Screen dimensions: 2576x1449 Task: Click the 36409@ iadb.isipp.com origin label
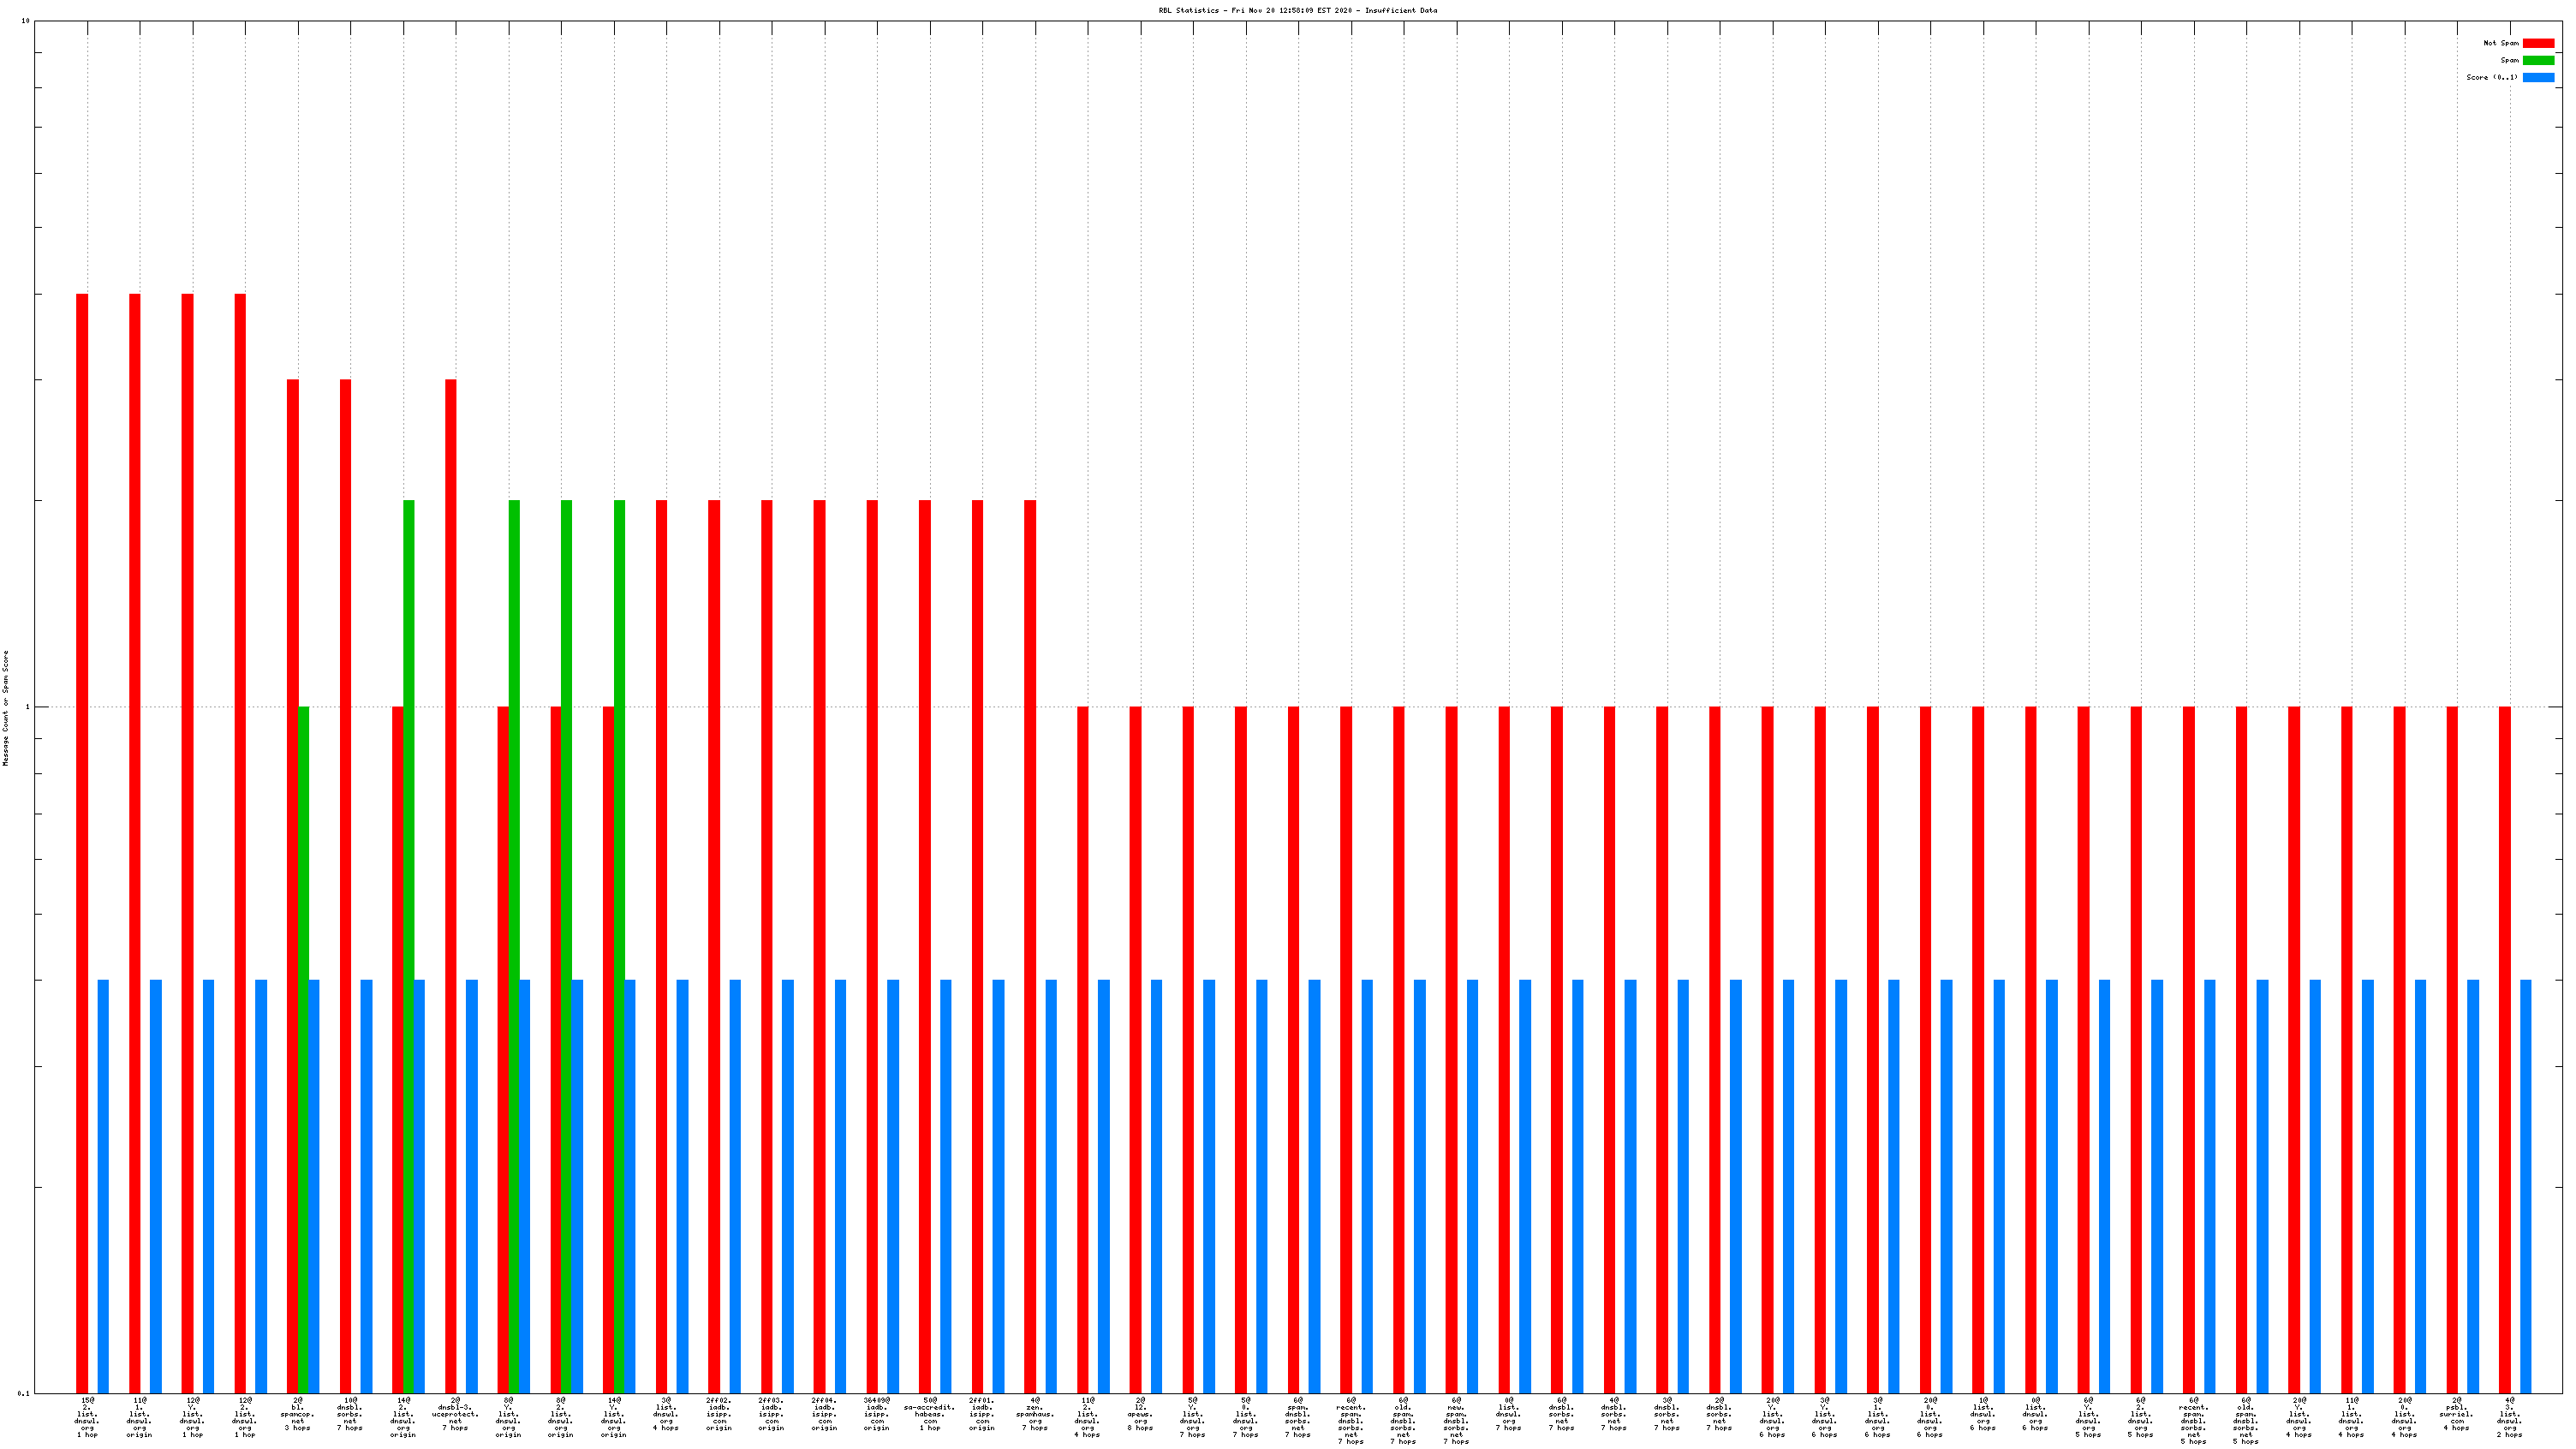click(876, 1413)
